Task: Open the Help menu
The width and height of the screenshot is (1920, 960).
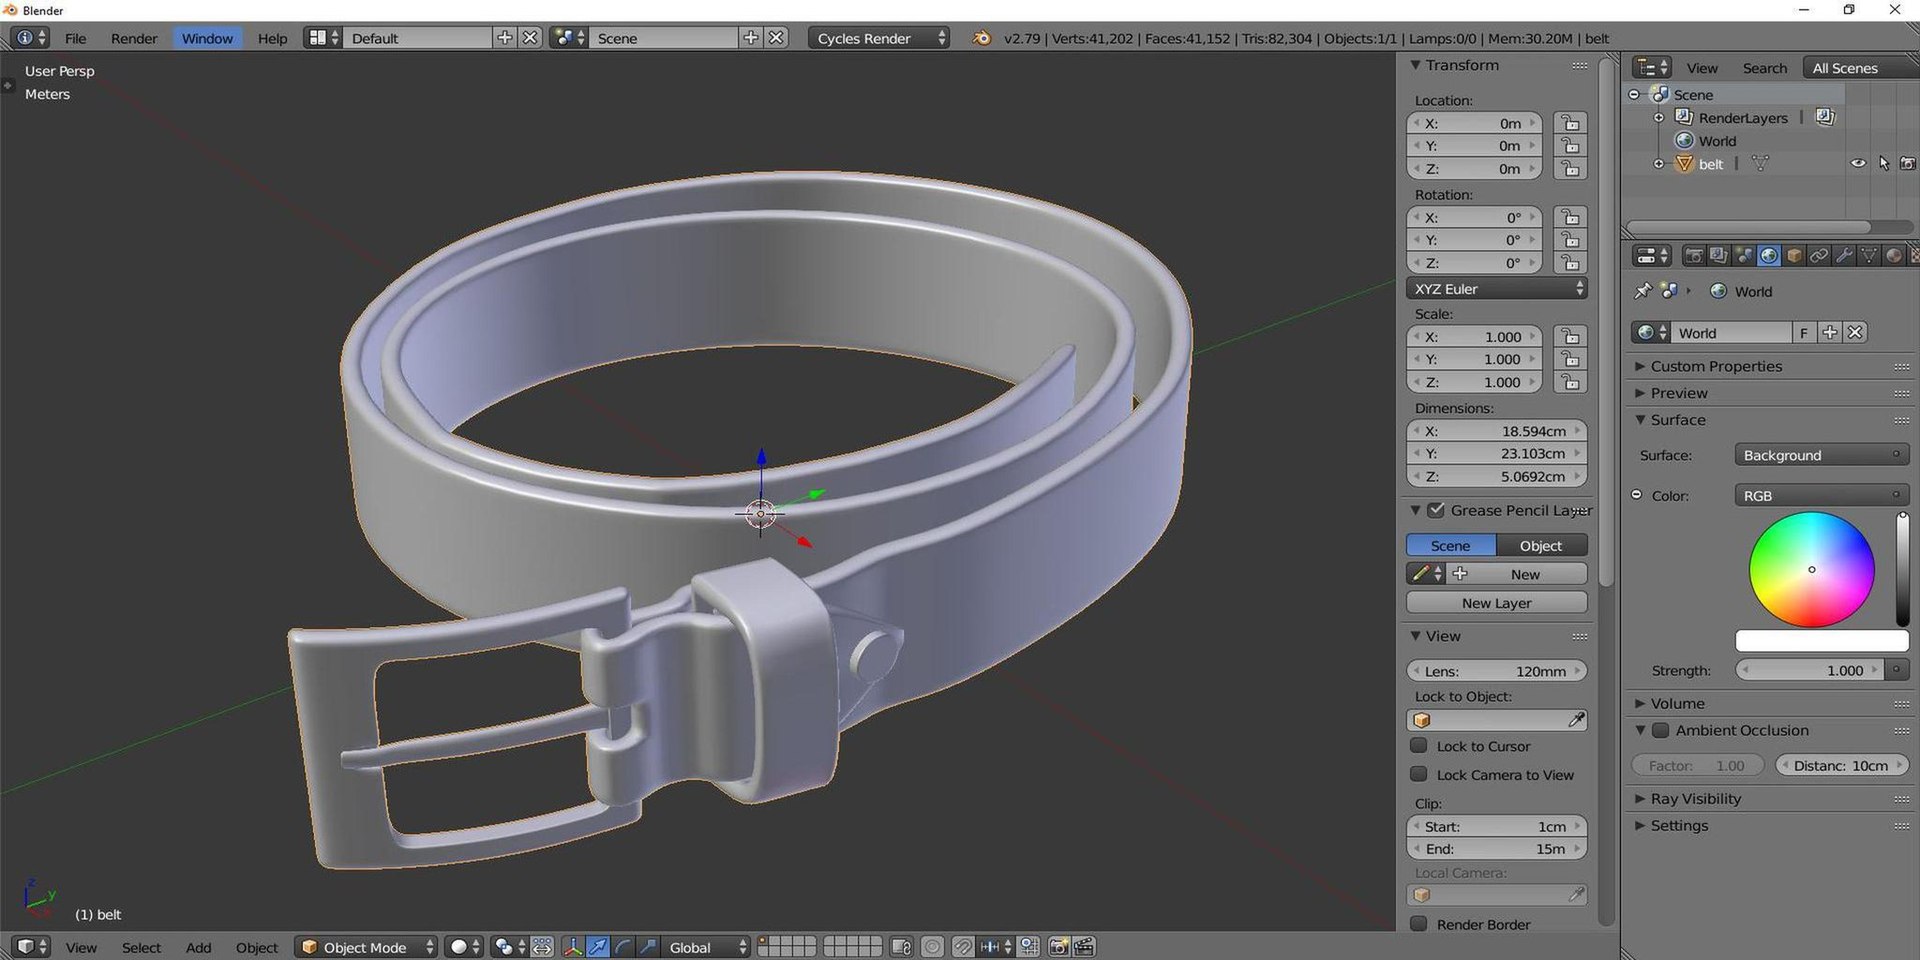Action: tap(272, 38)
